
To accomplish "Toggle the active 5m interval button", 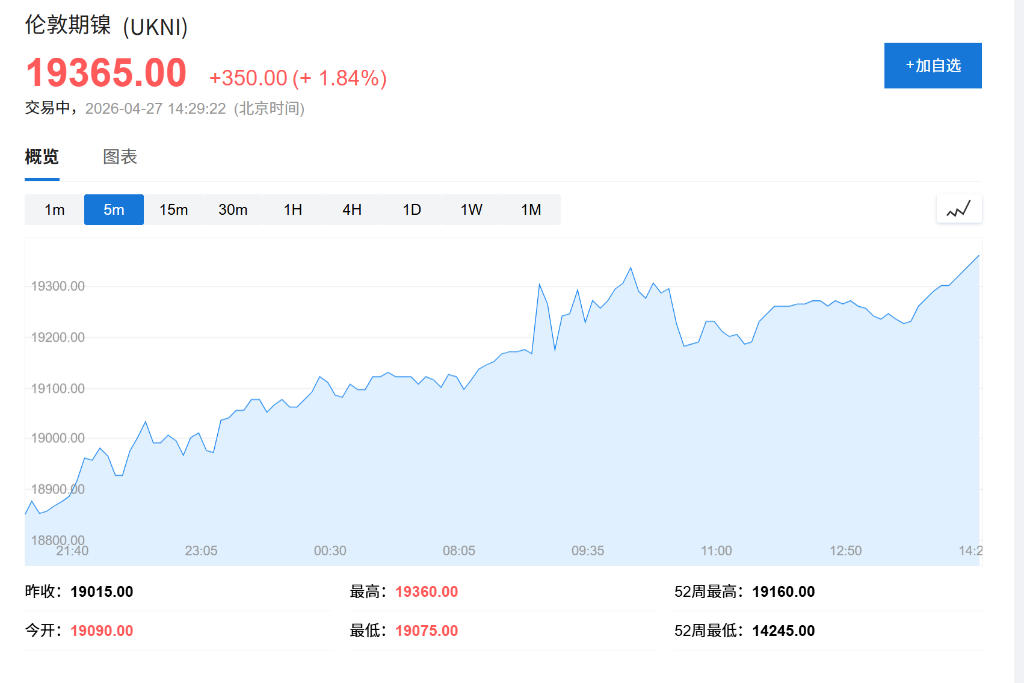I will (x=113, y=210).
